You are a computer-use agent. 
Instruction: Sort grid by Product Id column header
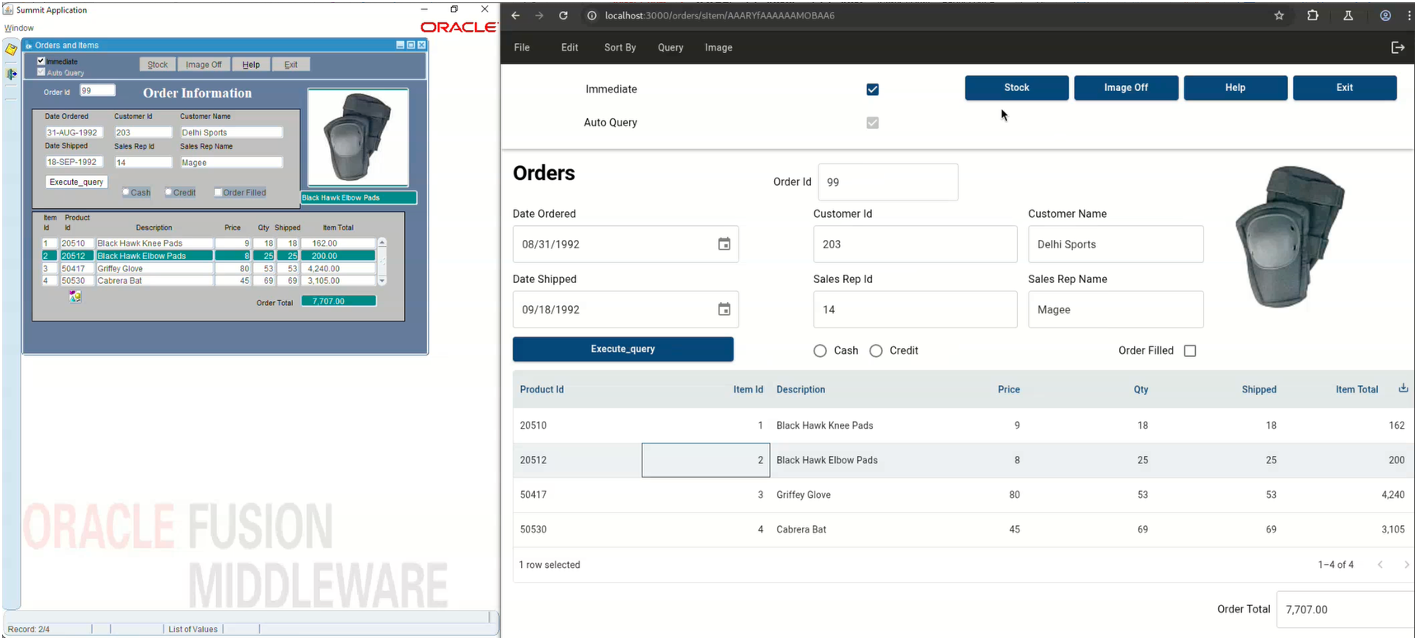pyautogui.click(x=542, y=390)
